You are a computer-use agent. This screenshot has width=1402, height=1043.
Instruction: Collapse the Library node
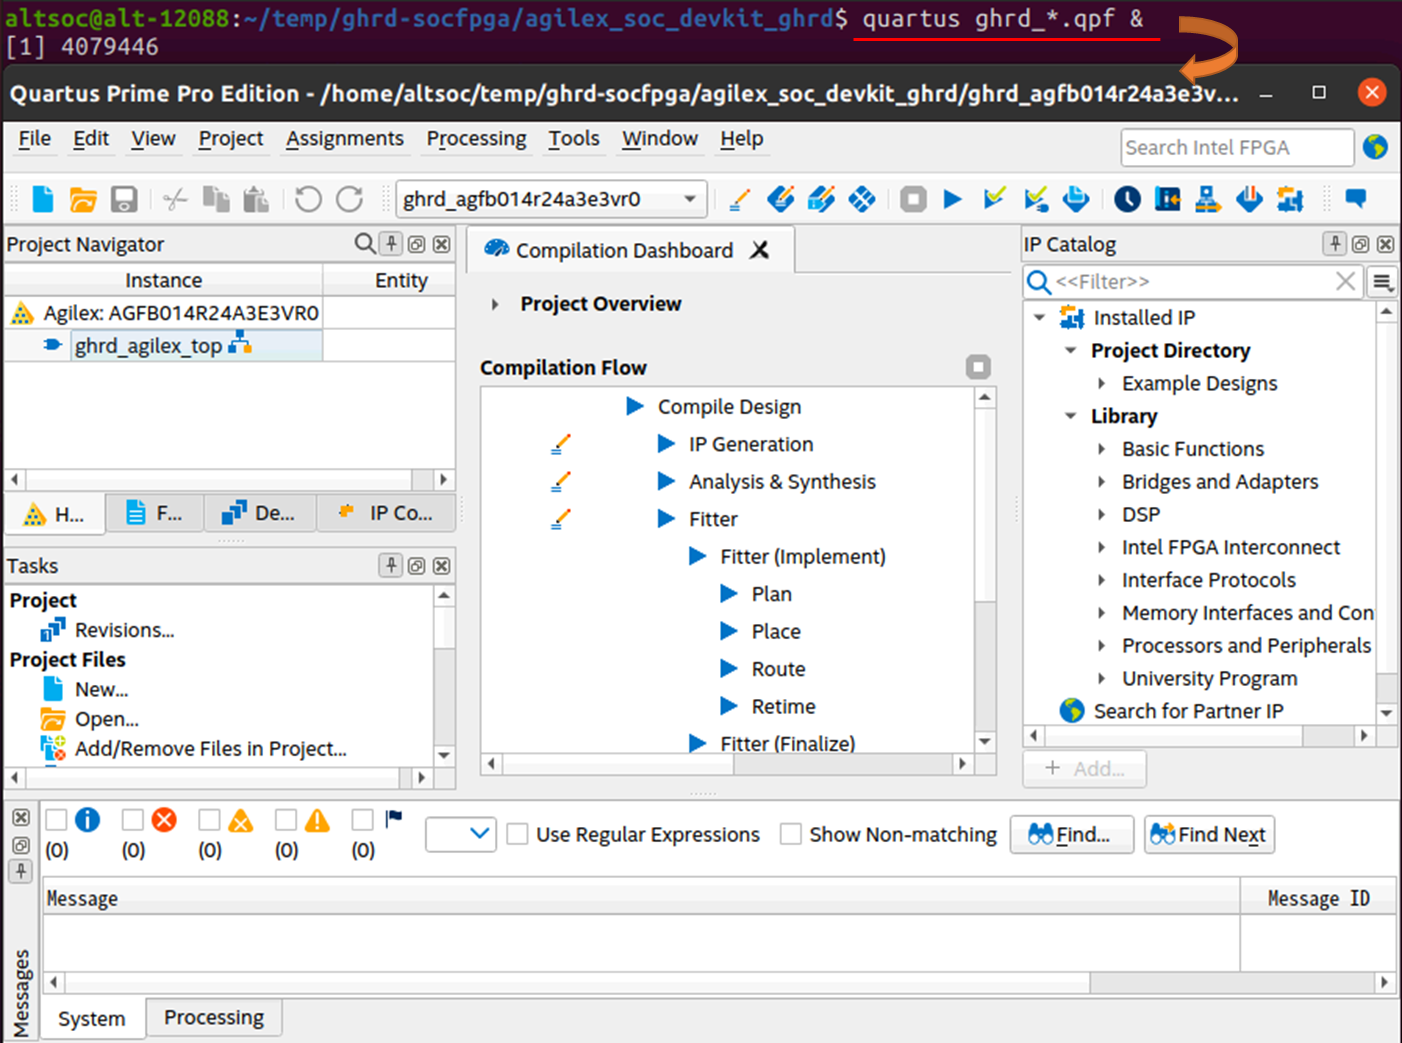click(1070, 416)
